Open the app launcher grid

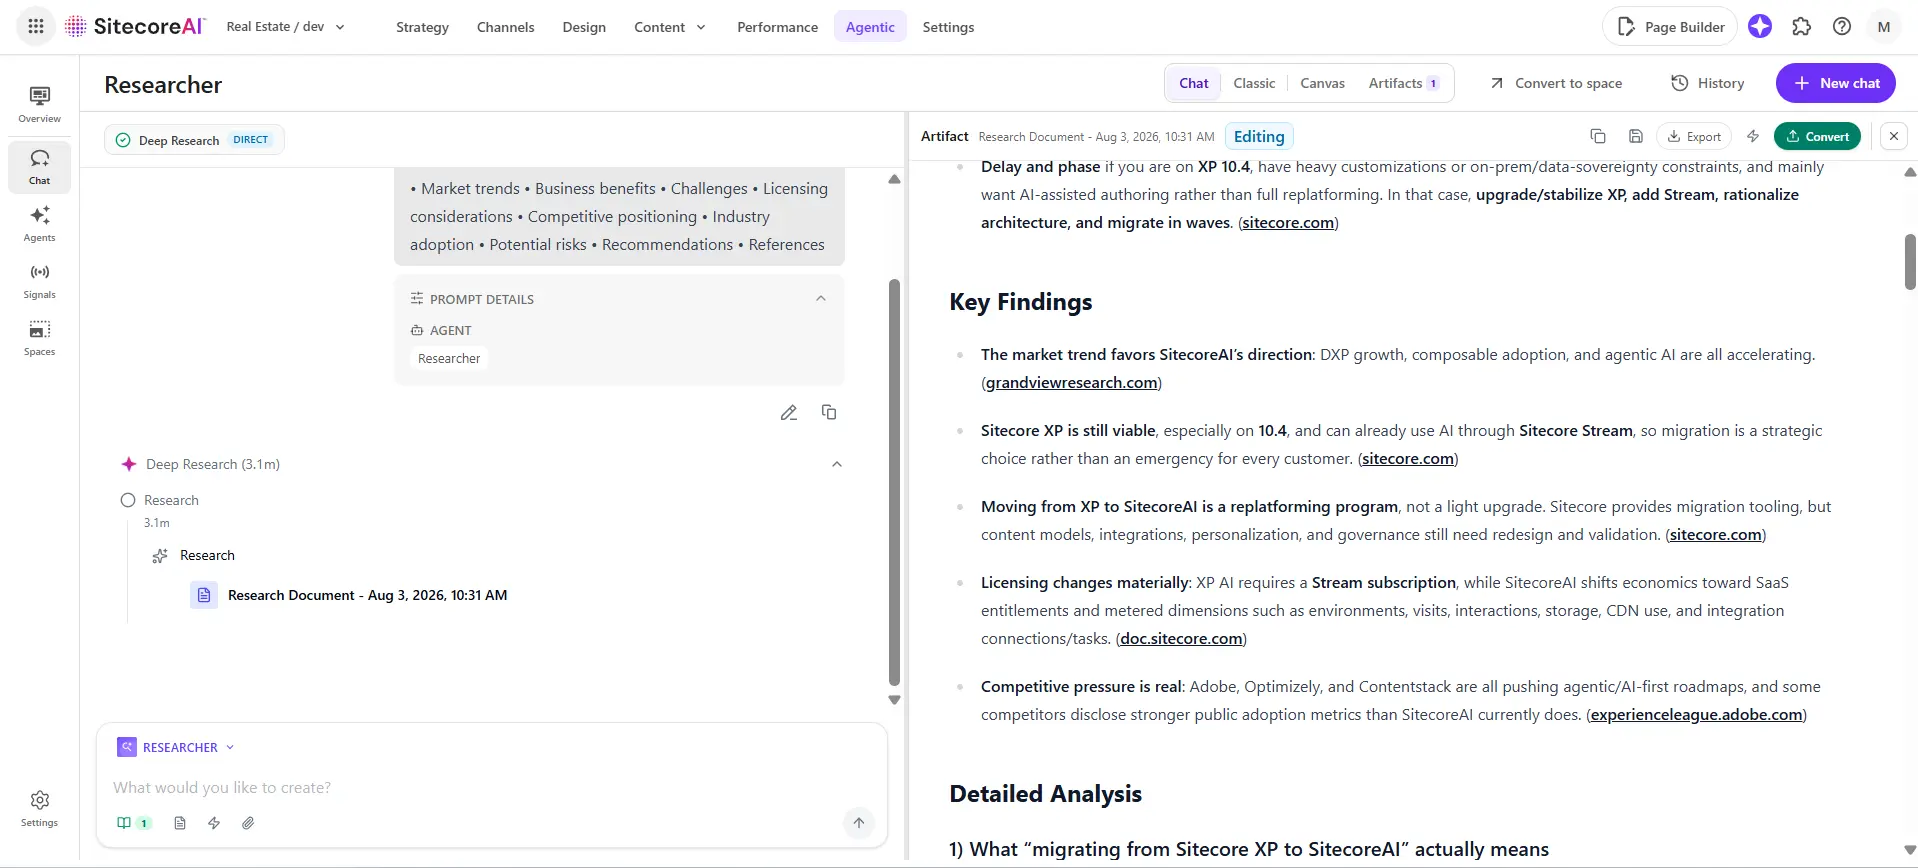tap(36, 27)
